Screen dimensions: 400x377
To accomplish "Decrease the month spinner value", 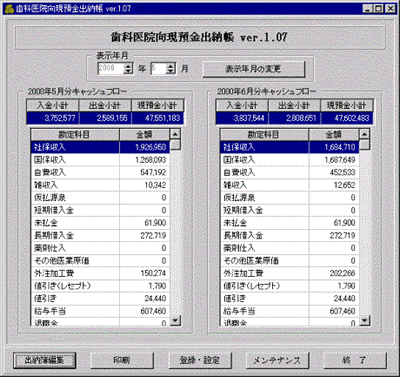I will [x=171, y=72].
